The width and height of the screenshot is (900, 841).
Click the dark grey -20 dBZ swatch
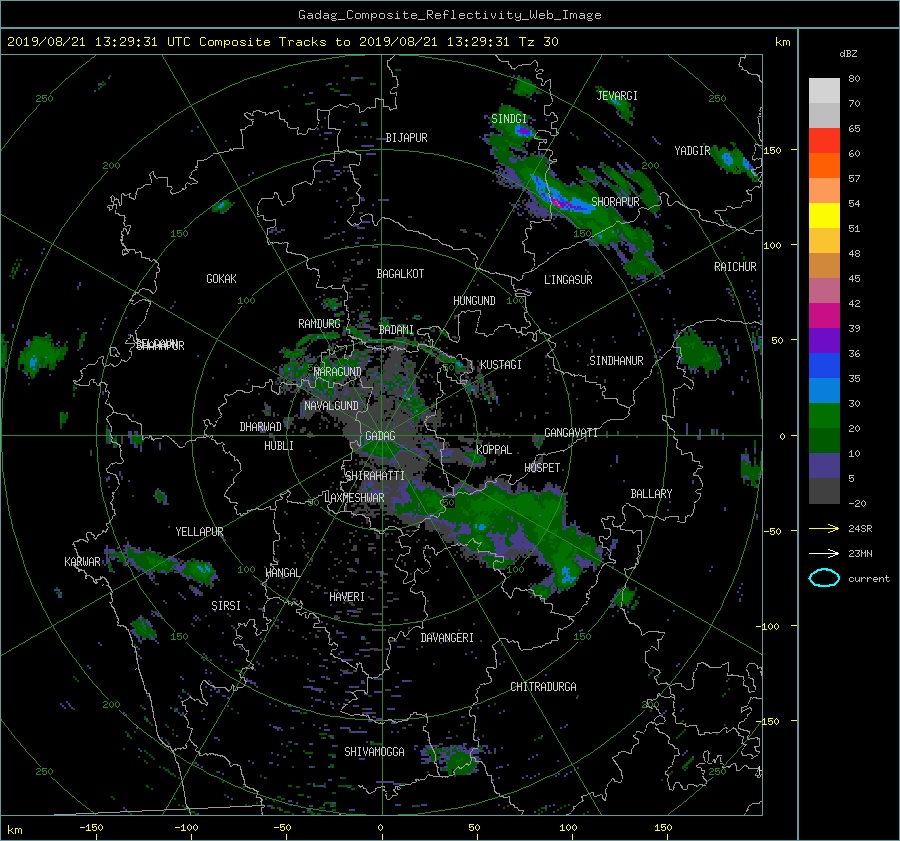[824, 491]
